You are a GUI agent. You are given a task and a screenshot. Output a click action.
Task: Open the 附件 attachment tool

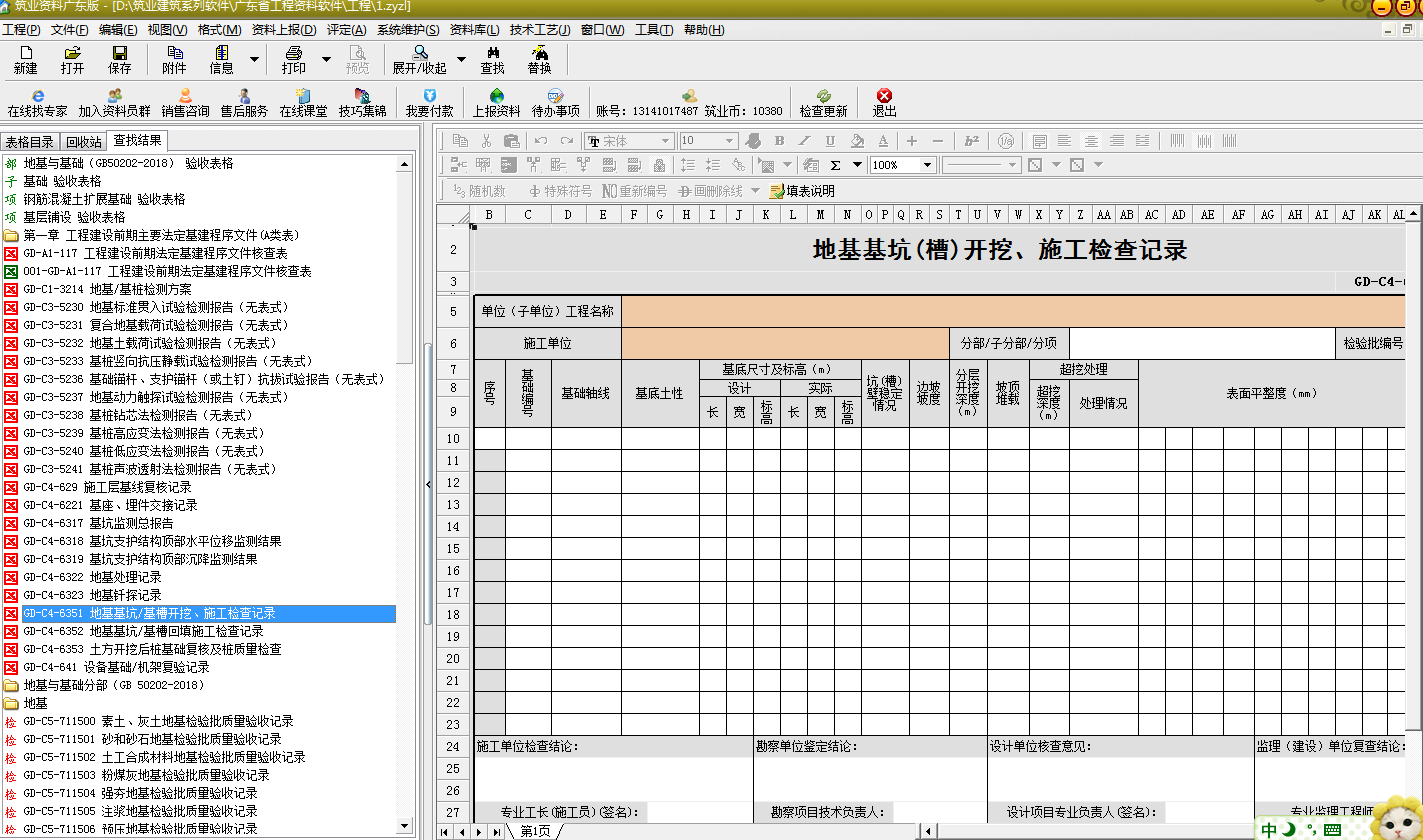(x=174, y=59)
